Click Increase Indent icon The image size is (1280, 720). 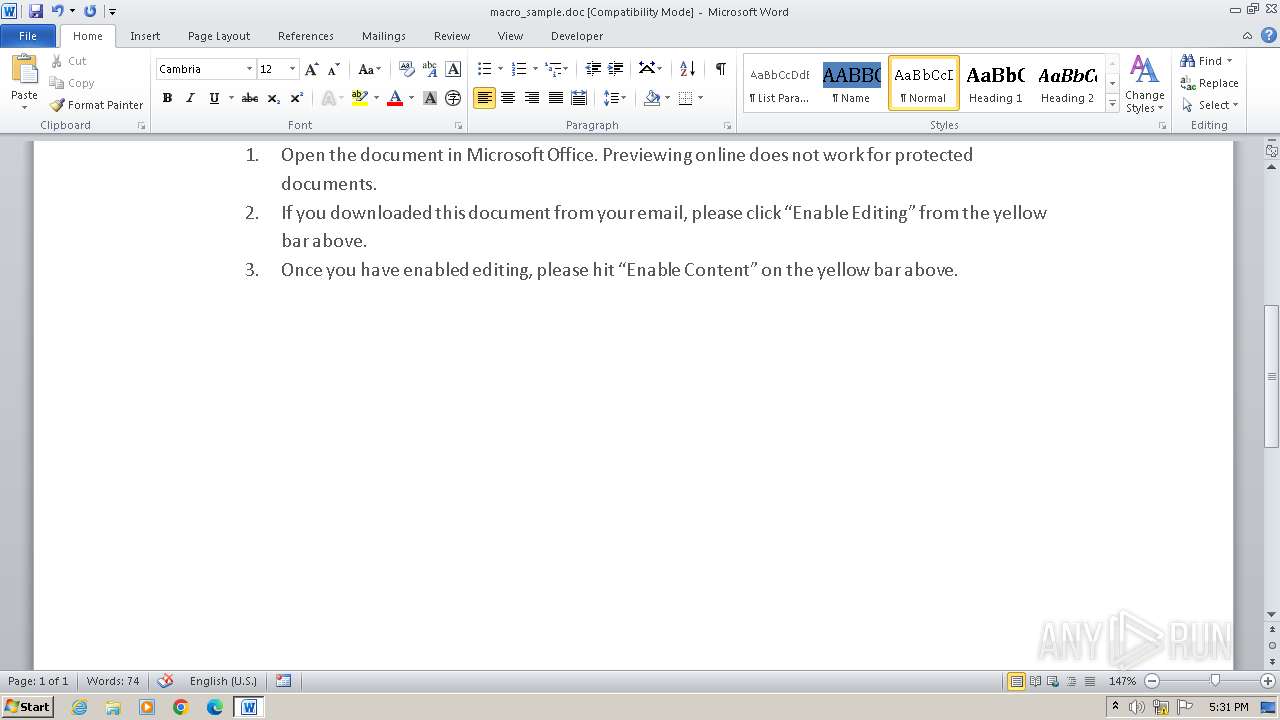(x=616, y=69)
